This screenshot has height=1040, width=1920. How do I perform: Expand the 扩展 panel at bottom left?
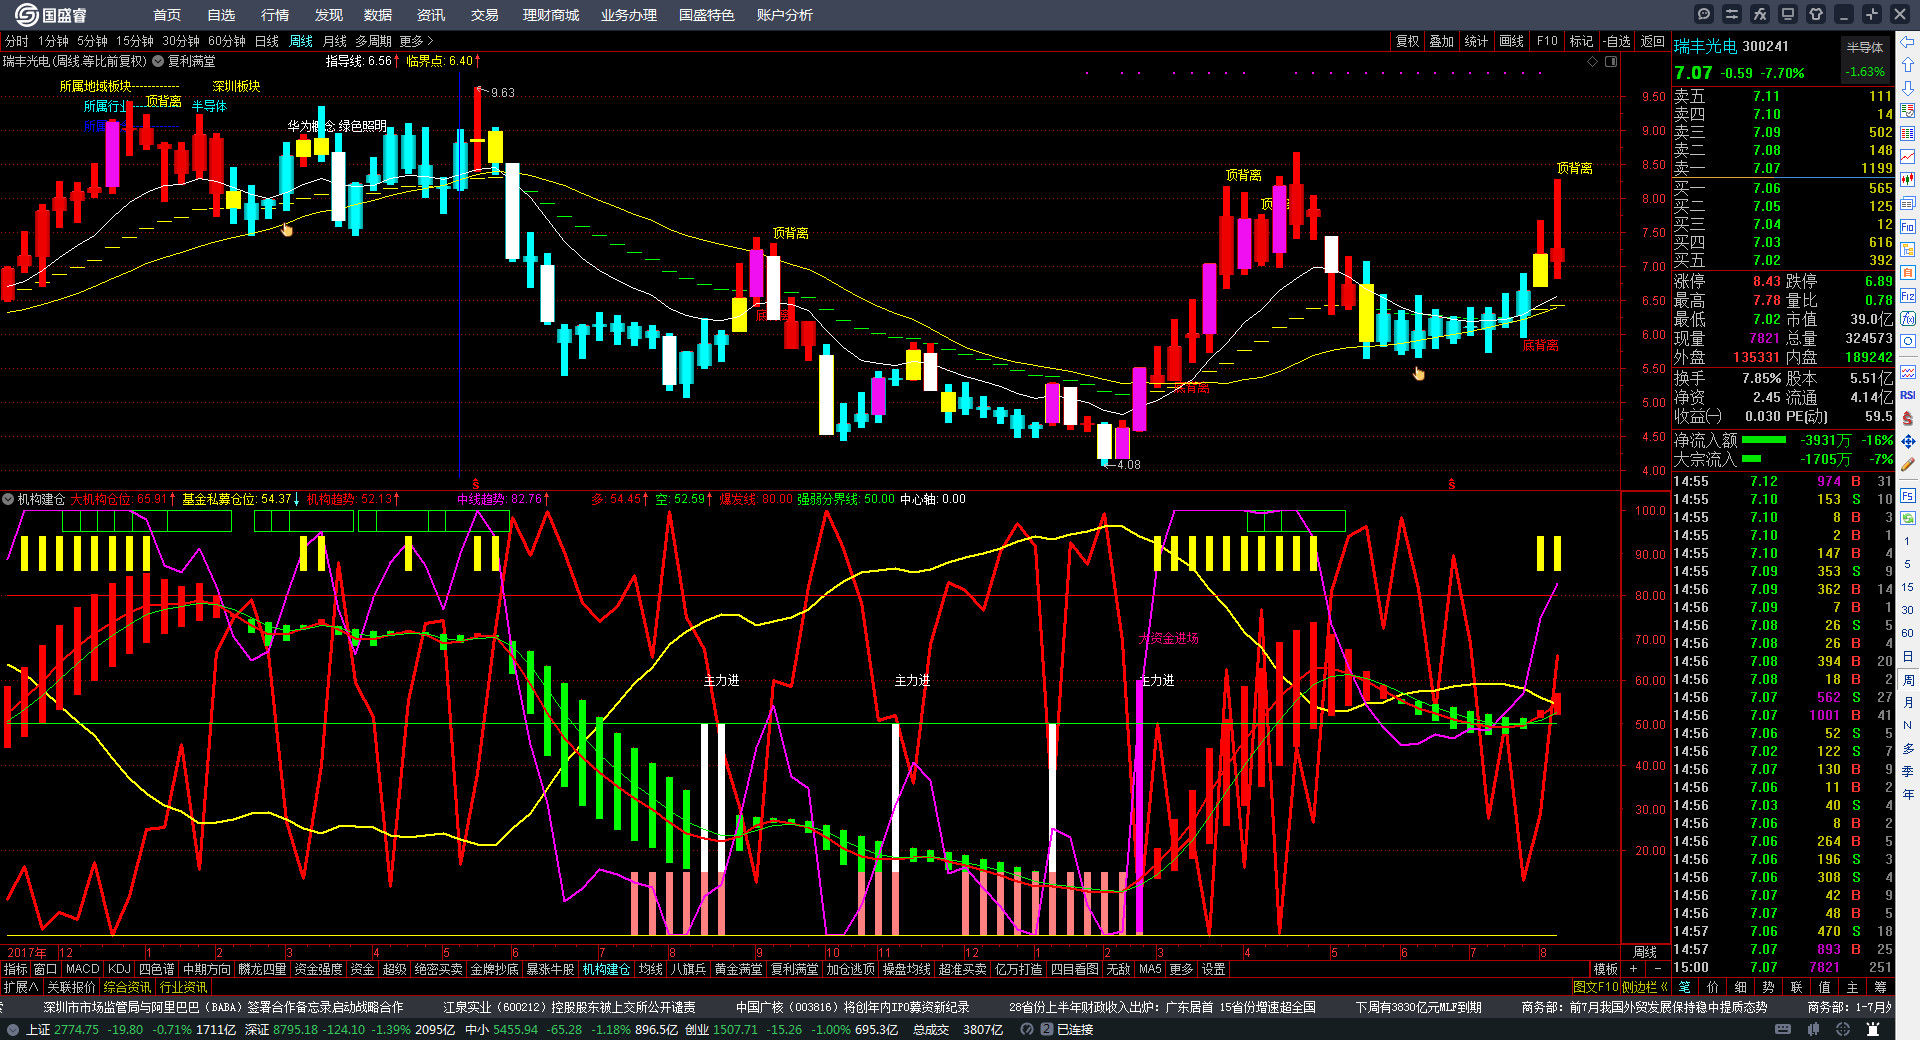[x=21, y=987]
